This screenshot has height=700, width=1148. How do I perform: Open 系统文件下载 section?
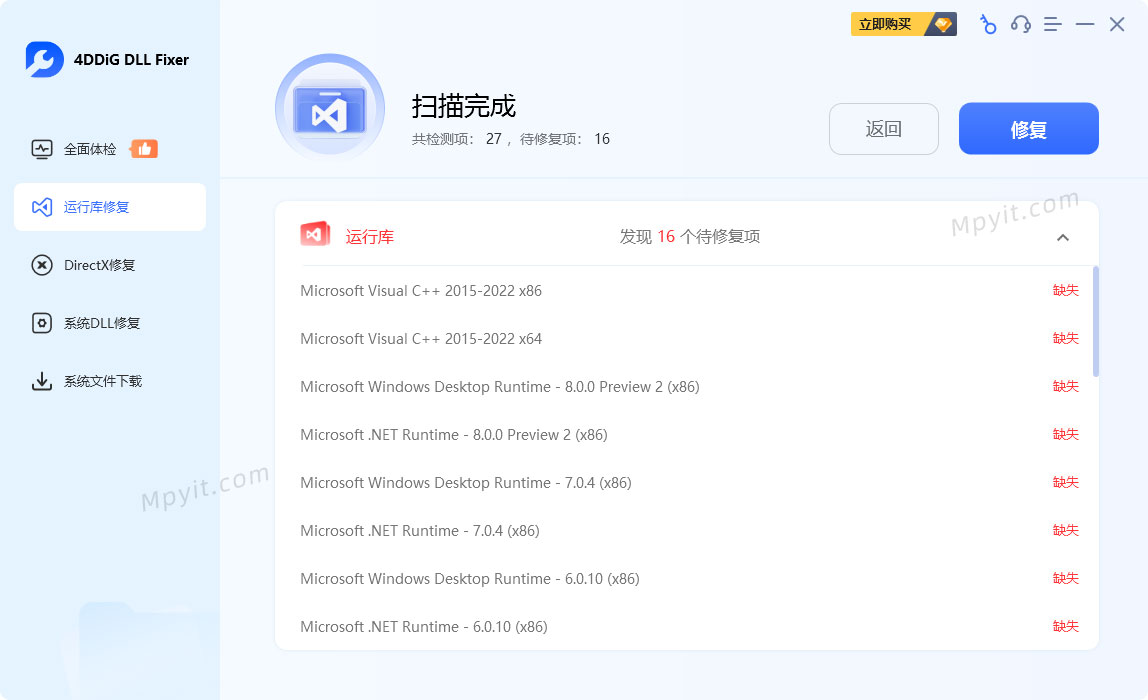coord(110,381)
